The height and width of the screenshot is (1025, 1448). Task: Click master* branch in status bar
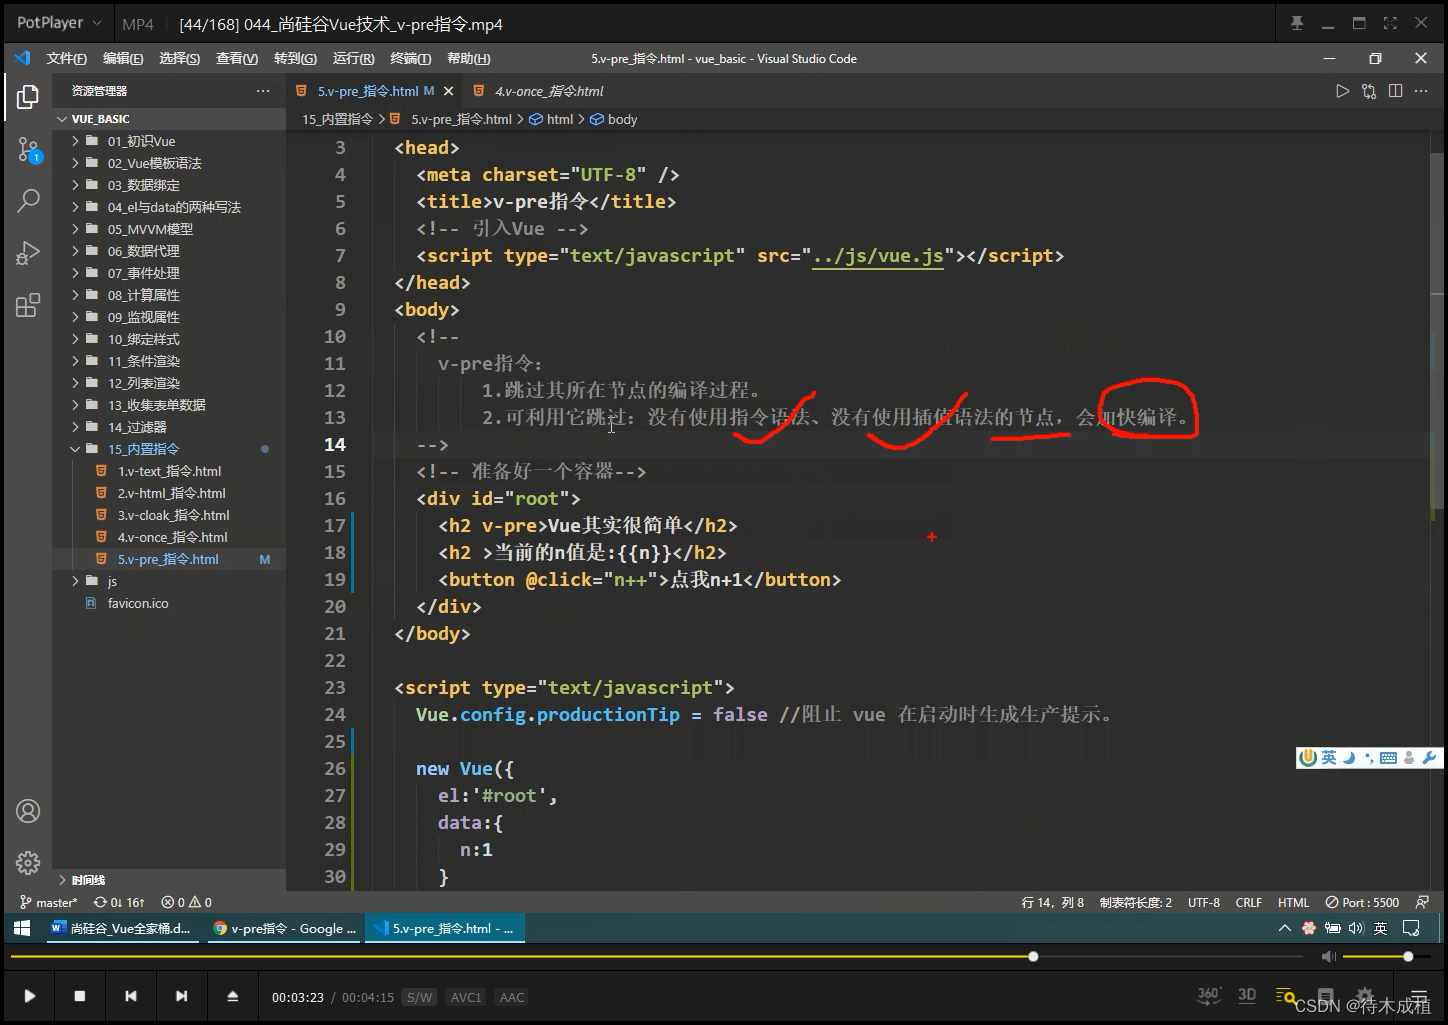[x=49, y=902]
